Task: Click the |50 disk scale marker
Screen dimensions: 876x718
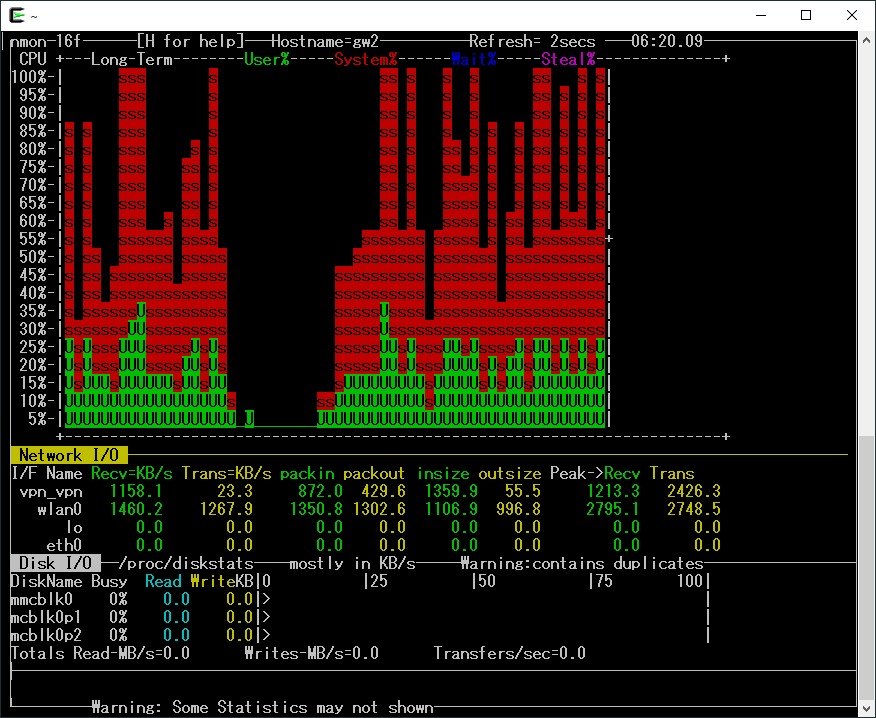Action: point(484,581)
